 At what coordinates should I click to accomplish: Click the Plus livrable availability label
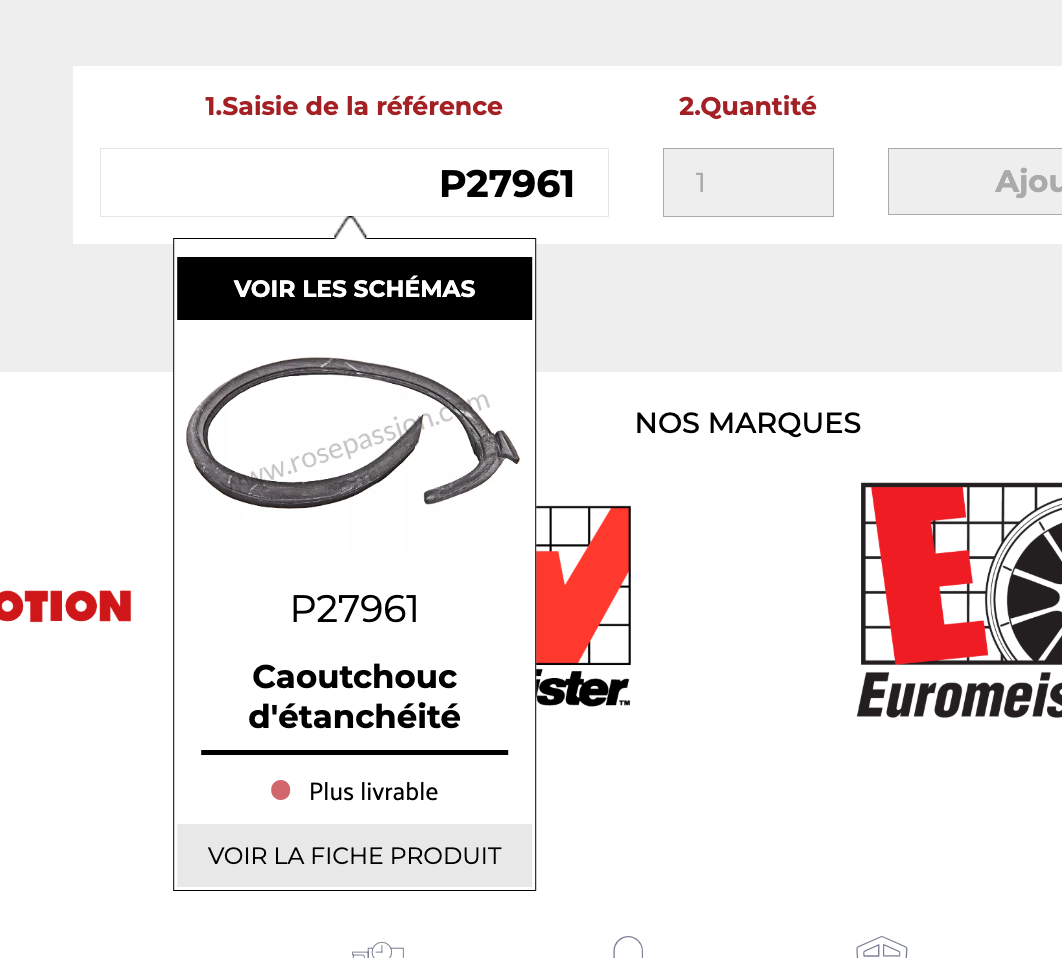[373, 791]
